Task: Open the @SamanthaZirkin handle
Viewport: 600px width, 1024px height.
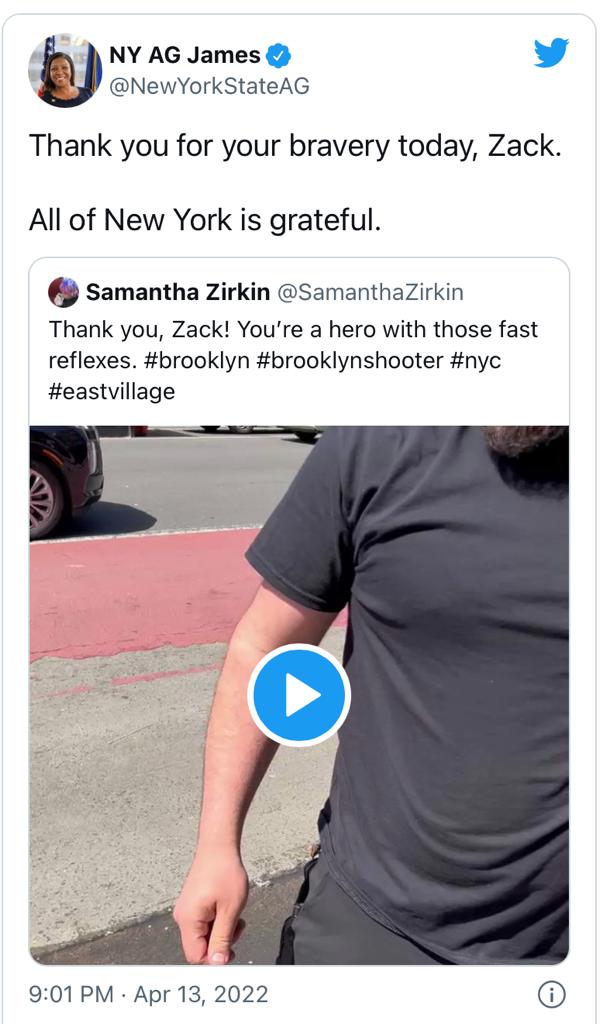Action: click(370, 292)
